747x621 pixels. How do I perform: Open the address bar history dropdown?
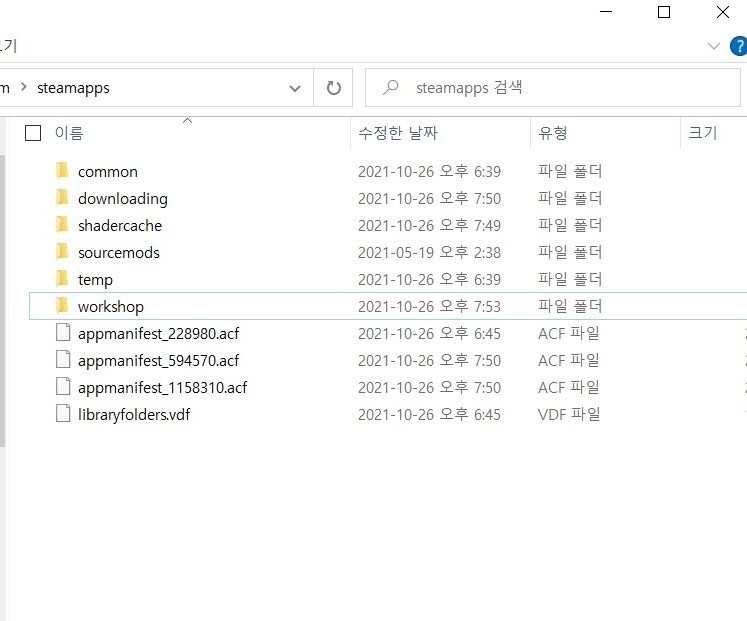pyautogui.click(x=295, y=88)
